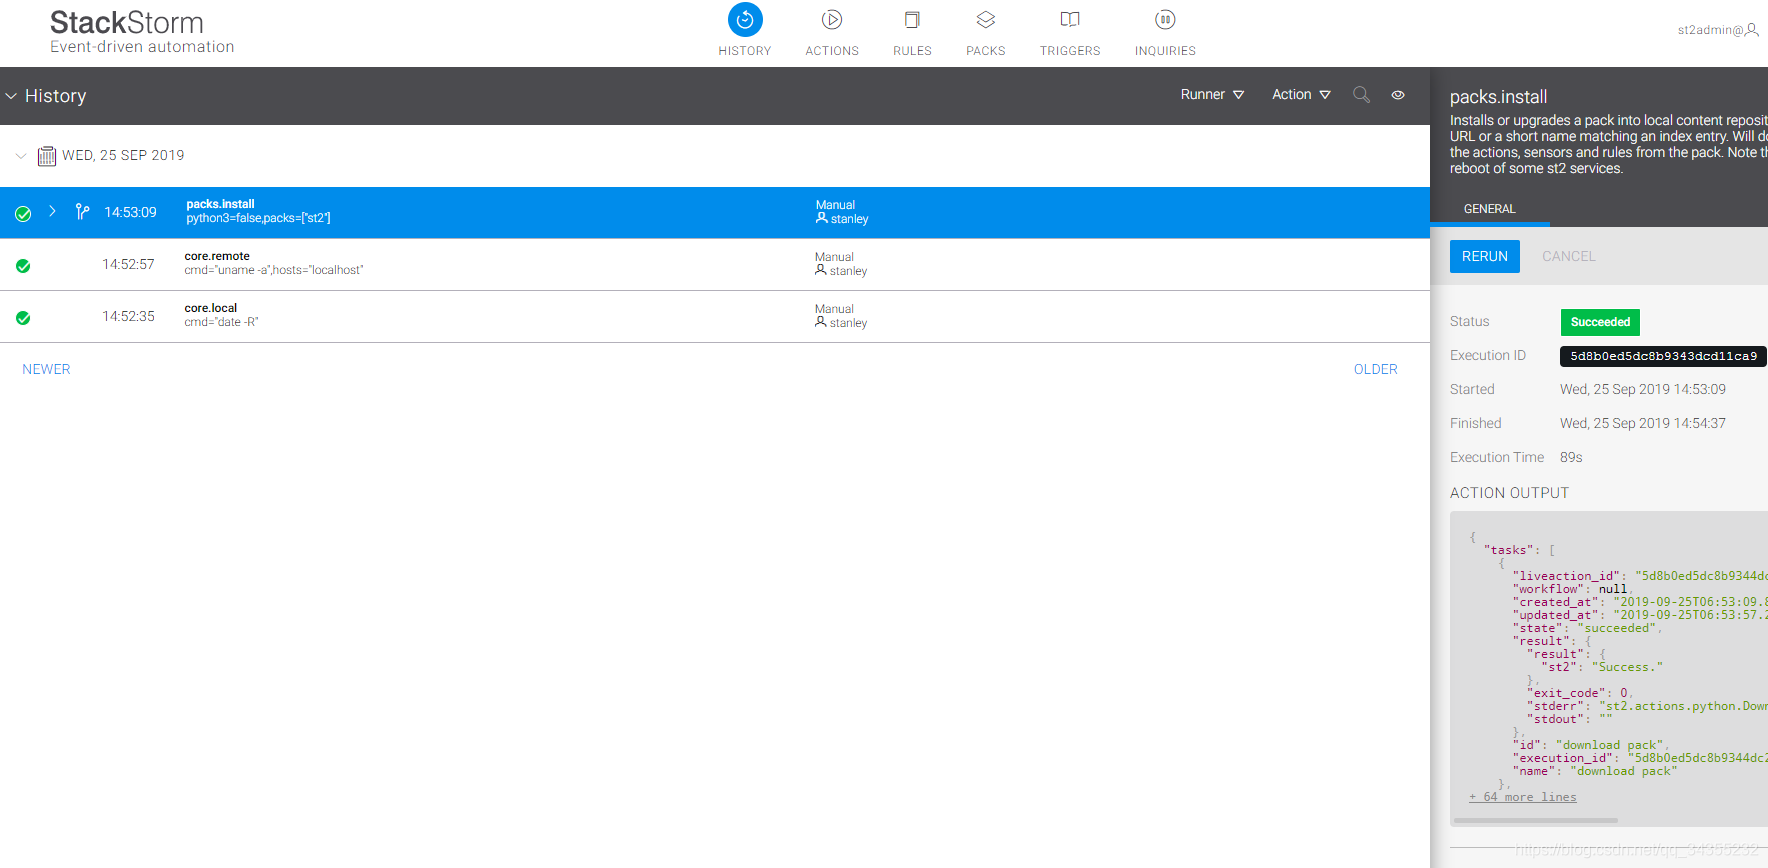1768x868 pixels.
Task: Toggle the eye view icon in History toolbar
Action: 1398,95
